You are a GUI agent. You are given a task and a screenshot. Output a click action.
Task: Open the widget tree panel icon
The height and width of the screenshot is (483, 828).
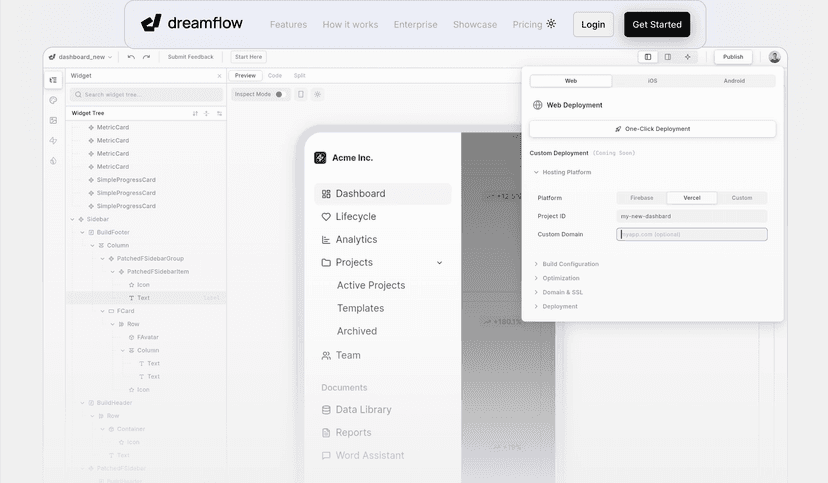click(53, 80)
